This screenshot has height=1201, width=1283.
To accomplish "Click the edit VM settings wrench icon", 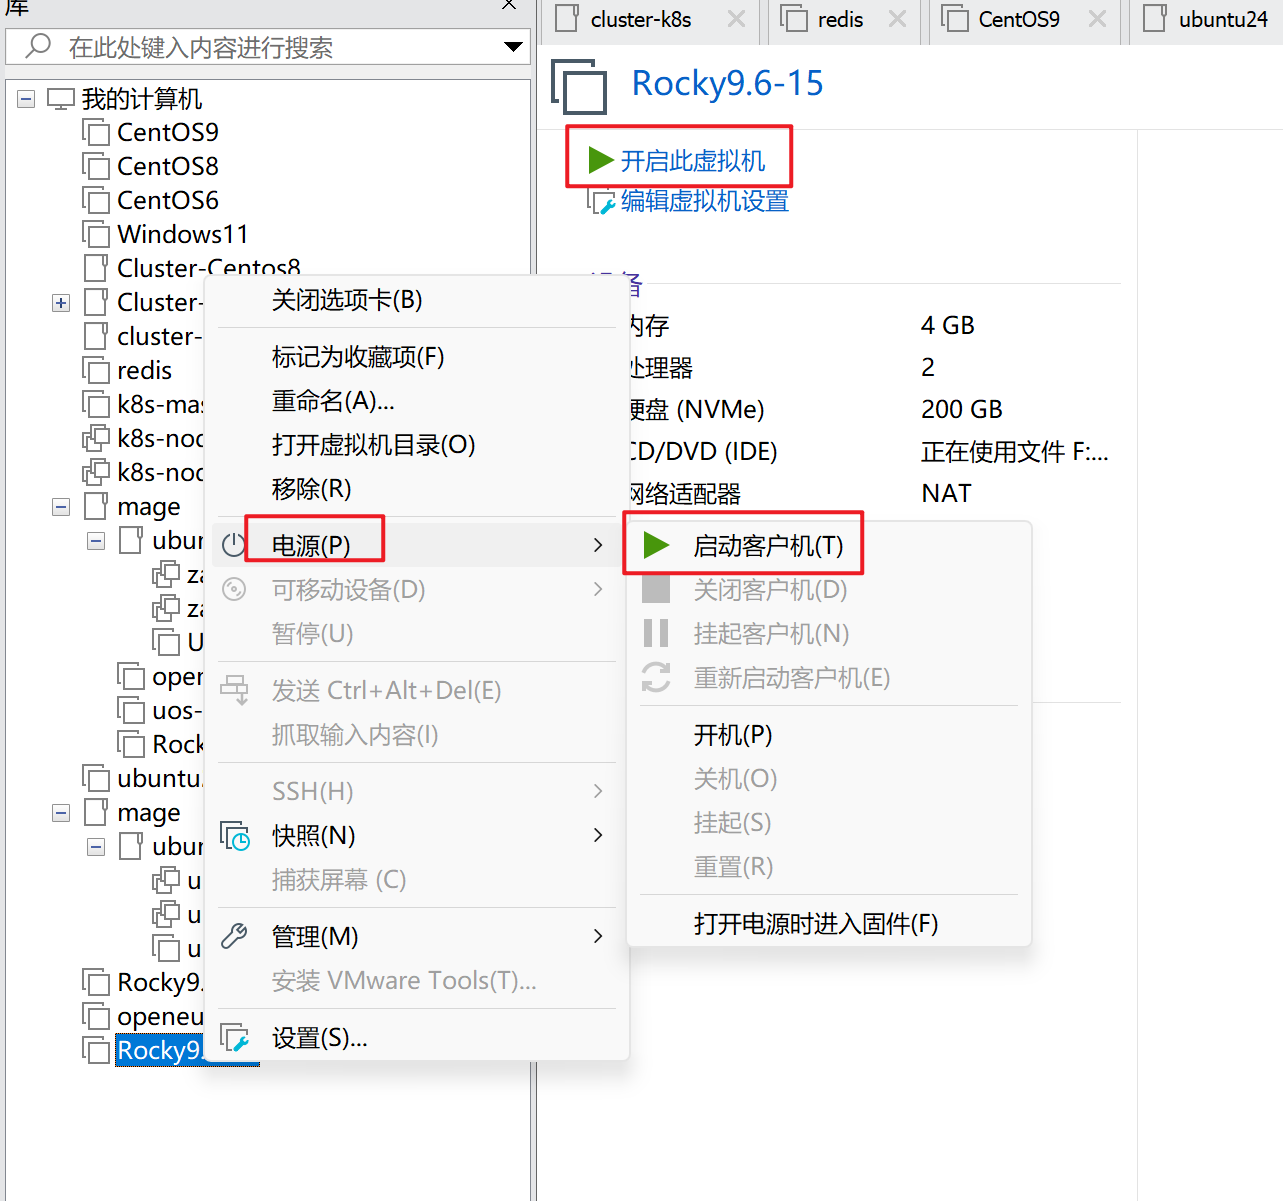I will coord(601,203).
